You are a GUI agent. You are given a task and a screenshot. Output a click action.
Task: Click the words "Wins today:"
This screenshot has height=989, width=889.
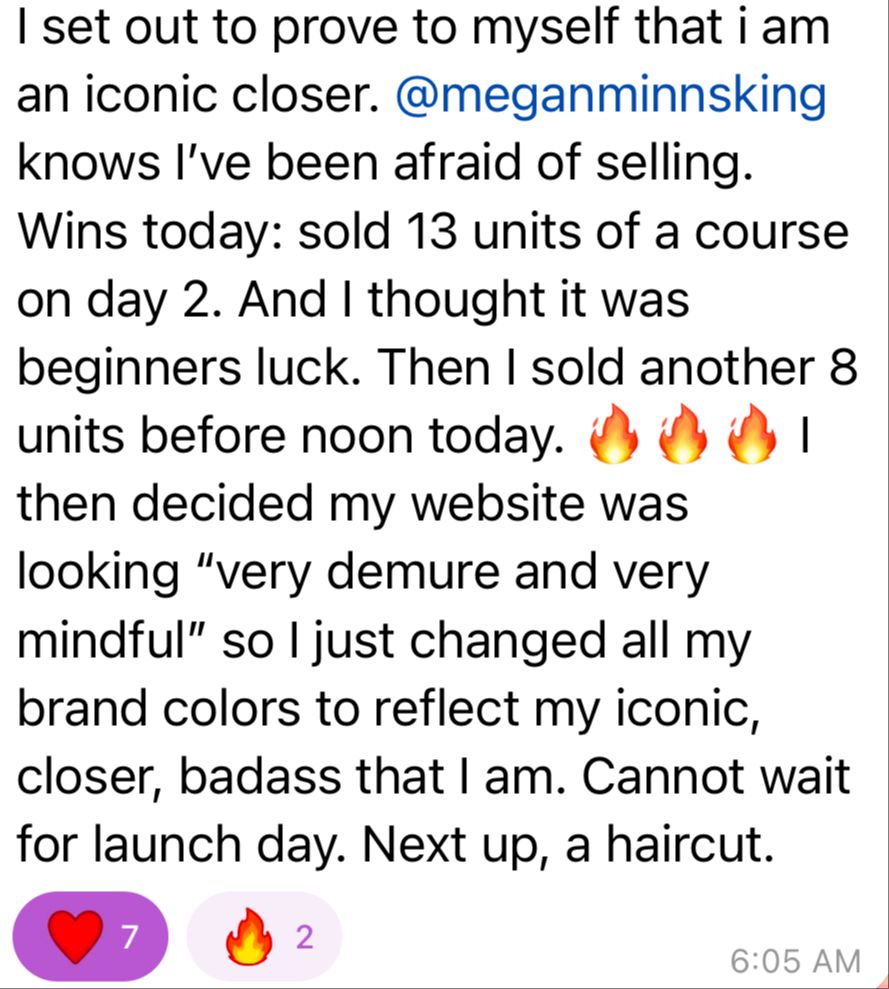(x=153, y=233)
